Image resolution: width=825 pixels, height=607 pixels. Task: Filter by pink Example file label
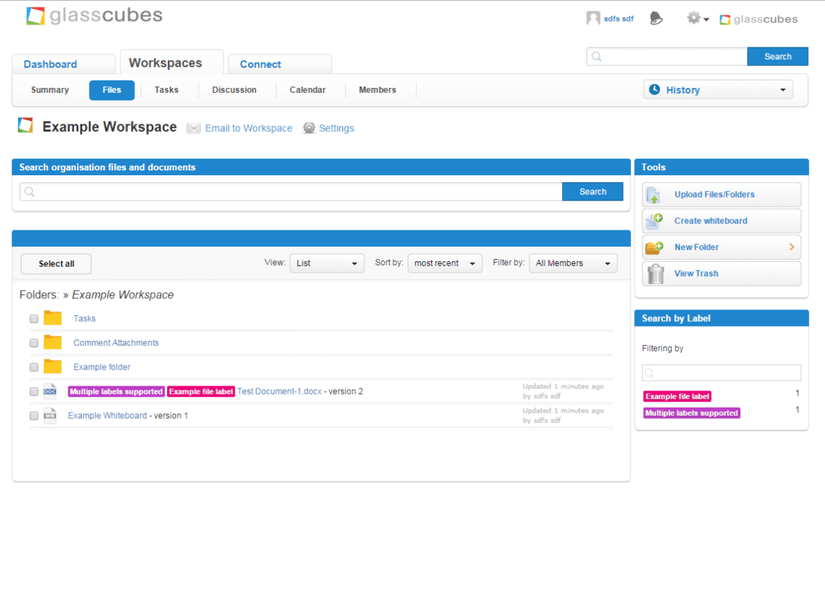(677, 397)
